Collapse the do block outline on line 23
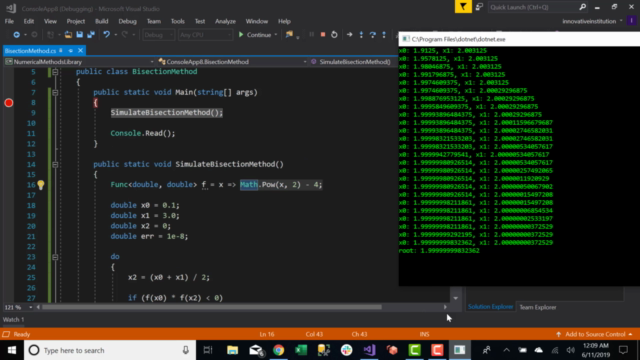The width and height of the screenshot is (640, 360). [x=55, y=257]
